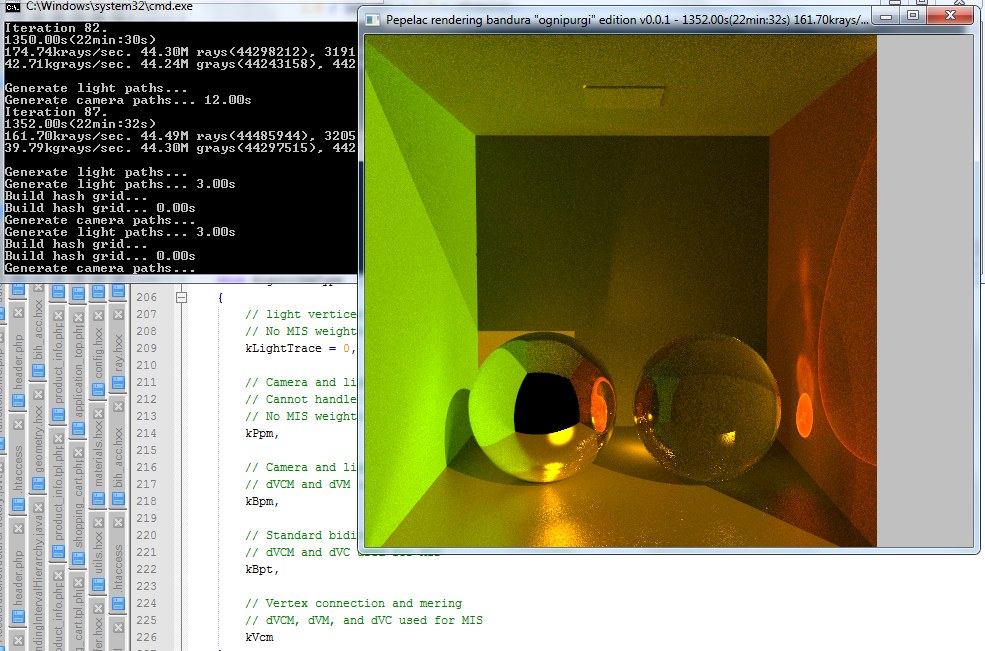
Task: Click line number 214 in the gutter
Action: [146, 434]
